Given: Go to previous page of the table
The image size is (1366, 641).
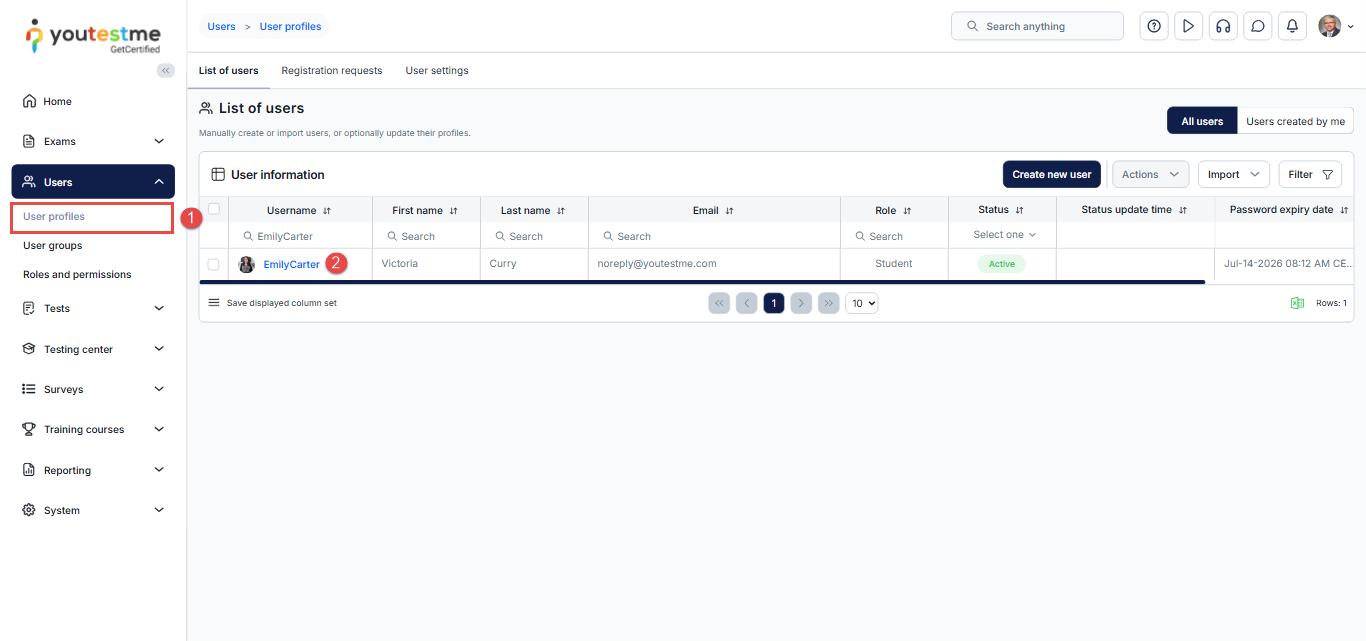Looking at the screenshot, I should pyautogui.click(x=746, y=303).
